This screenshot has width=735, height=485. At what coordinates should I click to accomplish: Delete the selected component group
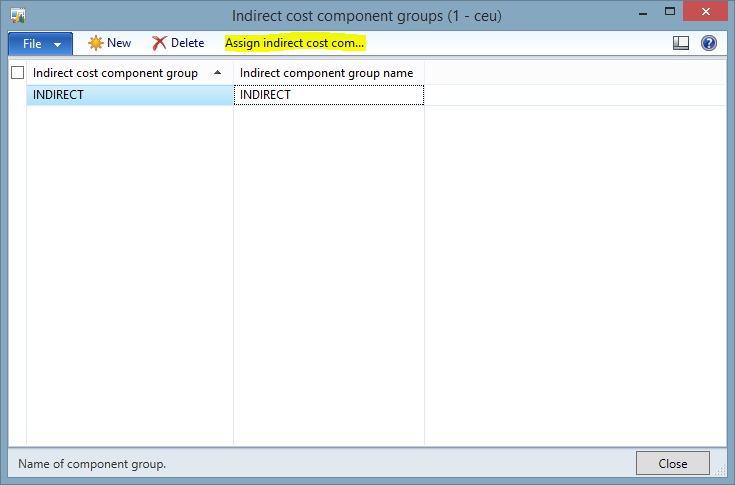click(178, 43)
